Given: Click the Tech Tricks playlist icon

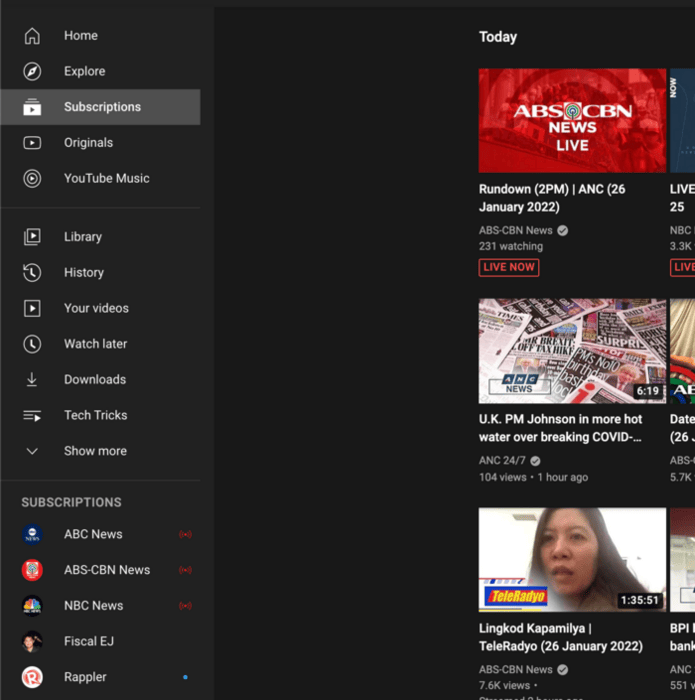Looking at the screenshot, I should (32, 416).
